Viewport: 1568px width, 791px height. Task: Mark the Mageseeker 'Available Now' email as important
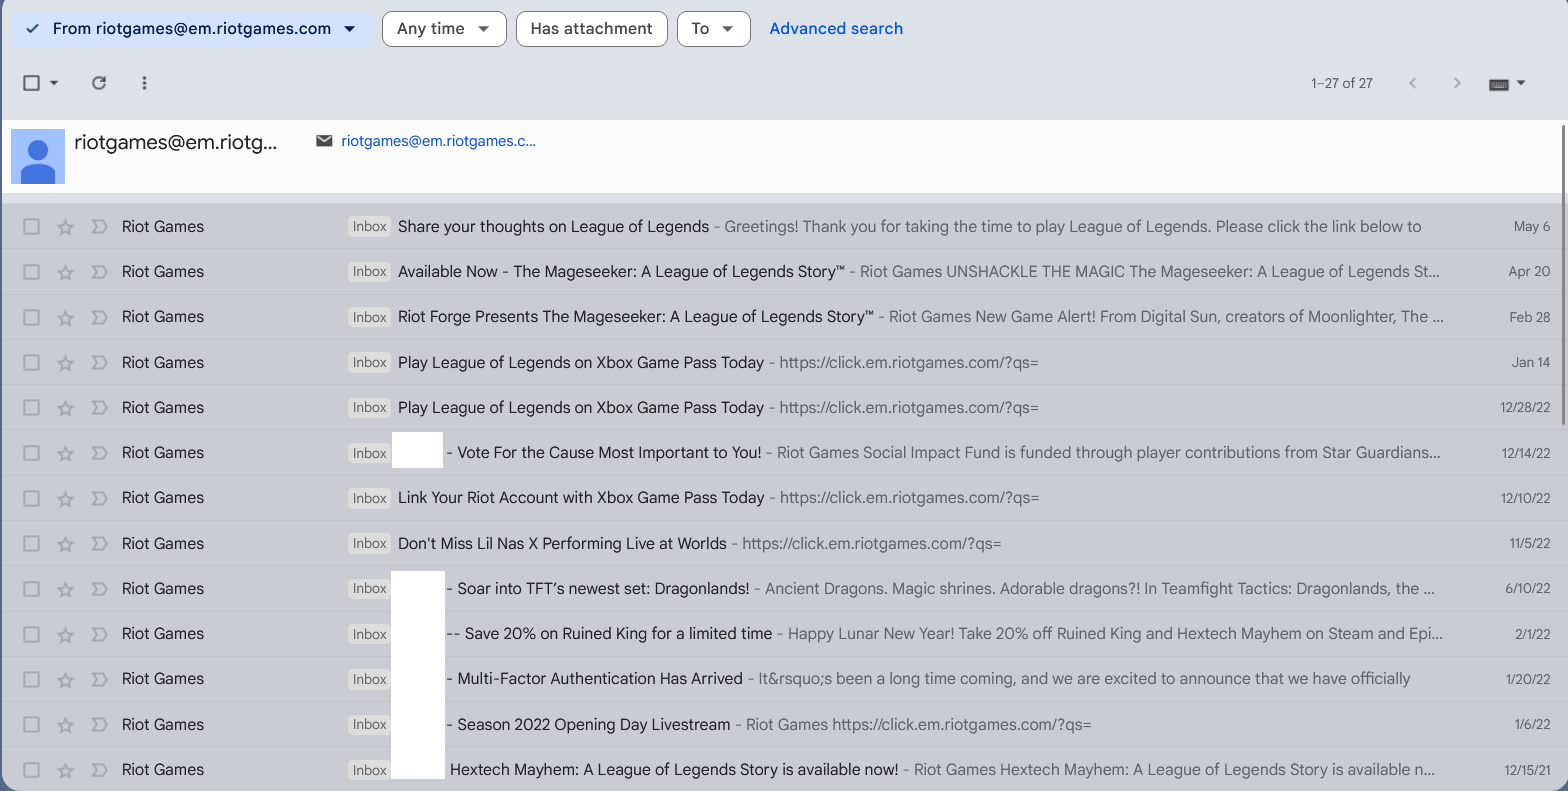pos(99,272)
